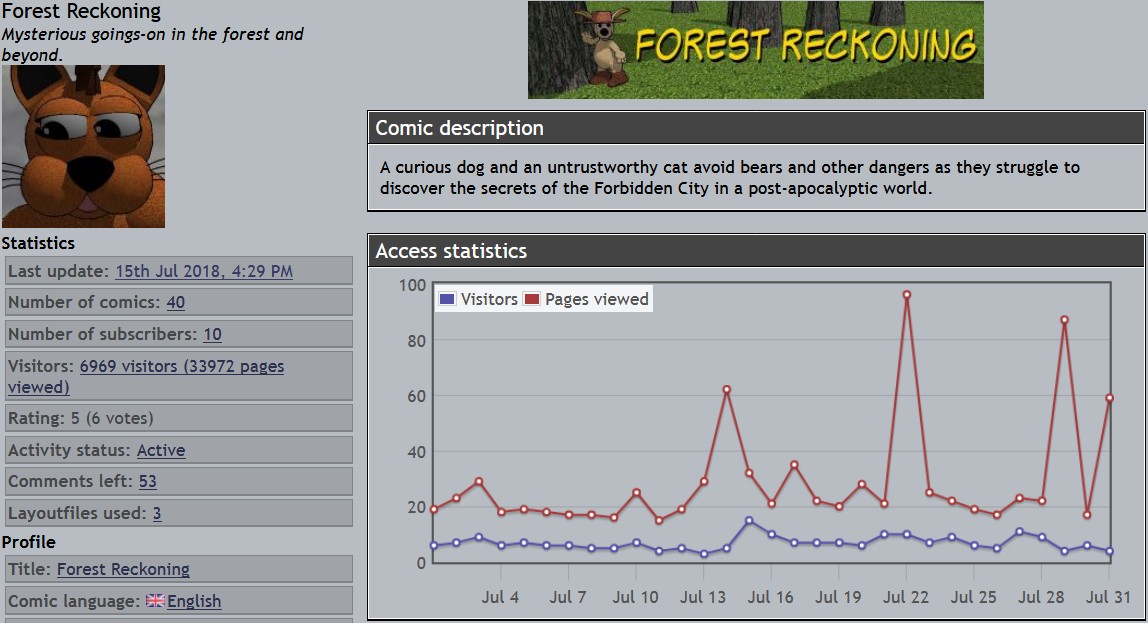The height and width of the screenshot is (623, 1148).
Task: Click the Forest Reckoning banner image
Action: click(755, 50)
